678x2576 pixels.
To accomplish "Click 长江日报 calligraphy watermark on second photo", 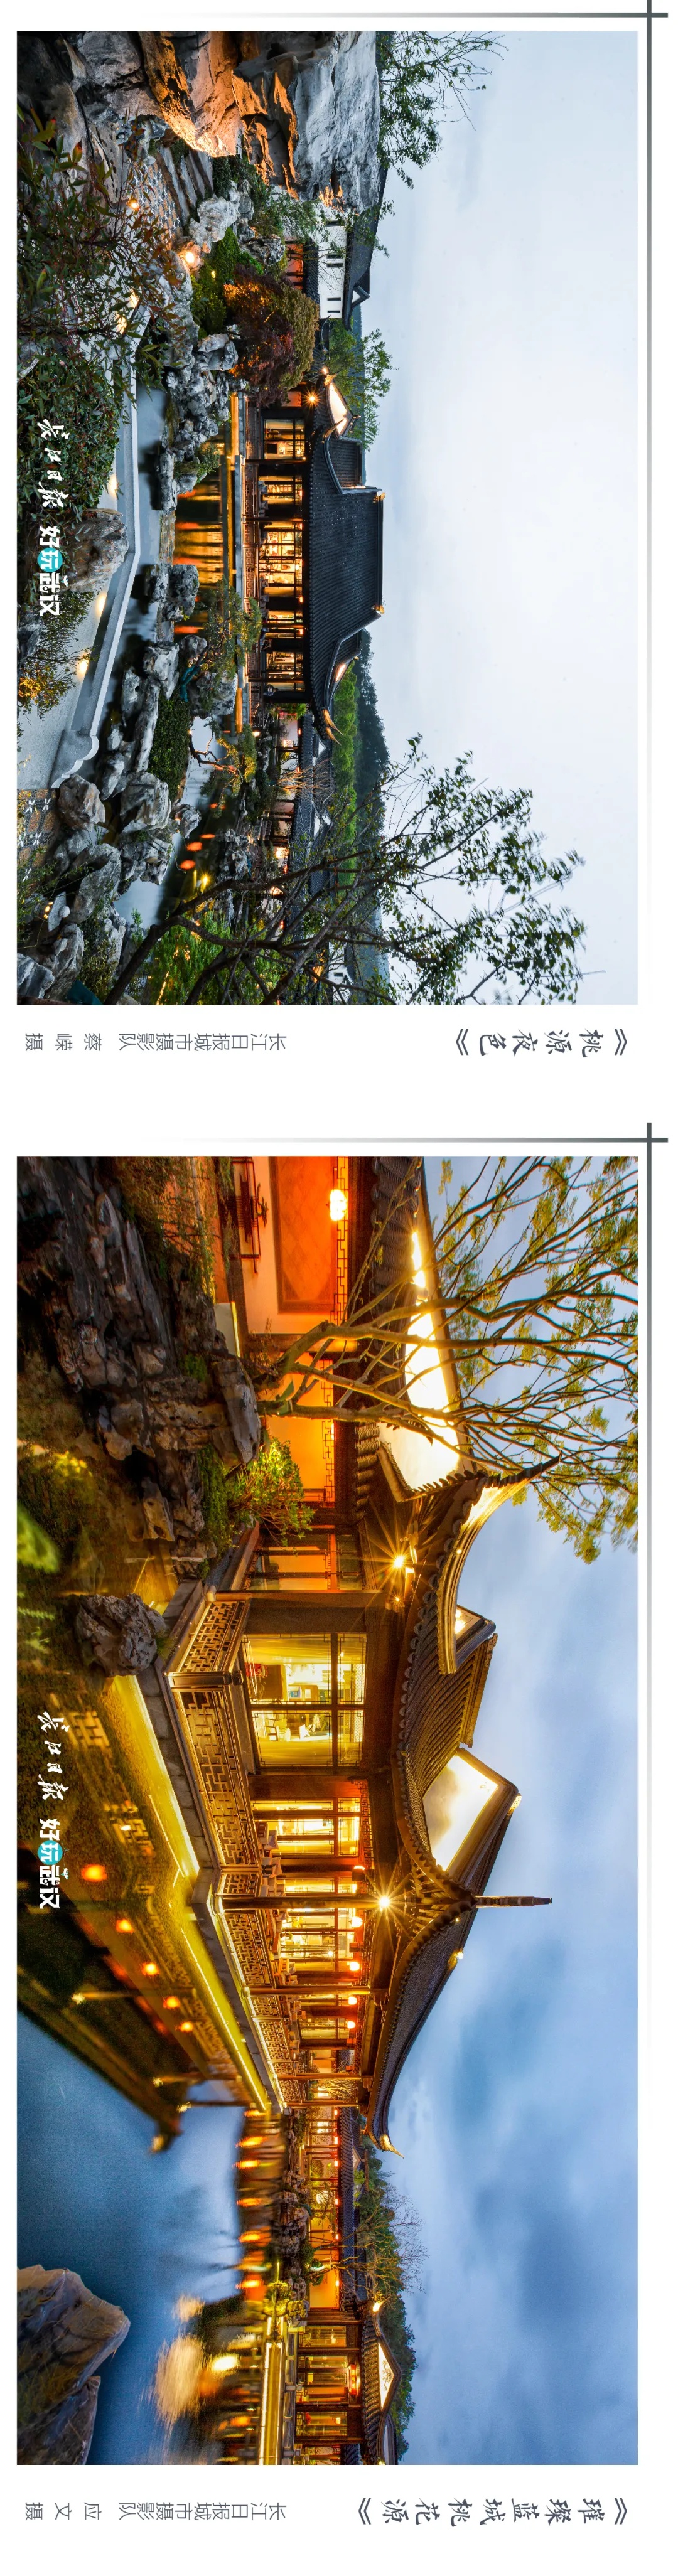I will coord(49,1756).
